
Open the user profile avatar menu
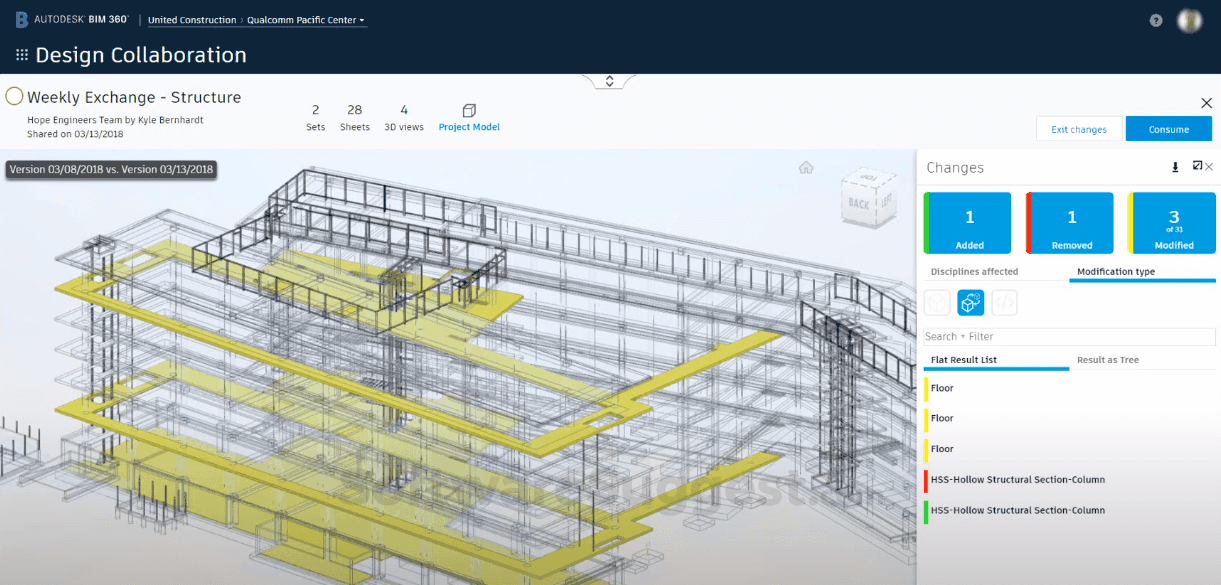(x=1189, y=20)
